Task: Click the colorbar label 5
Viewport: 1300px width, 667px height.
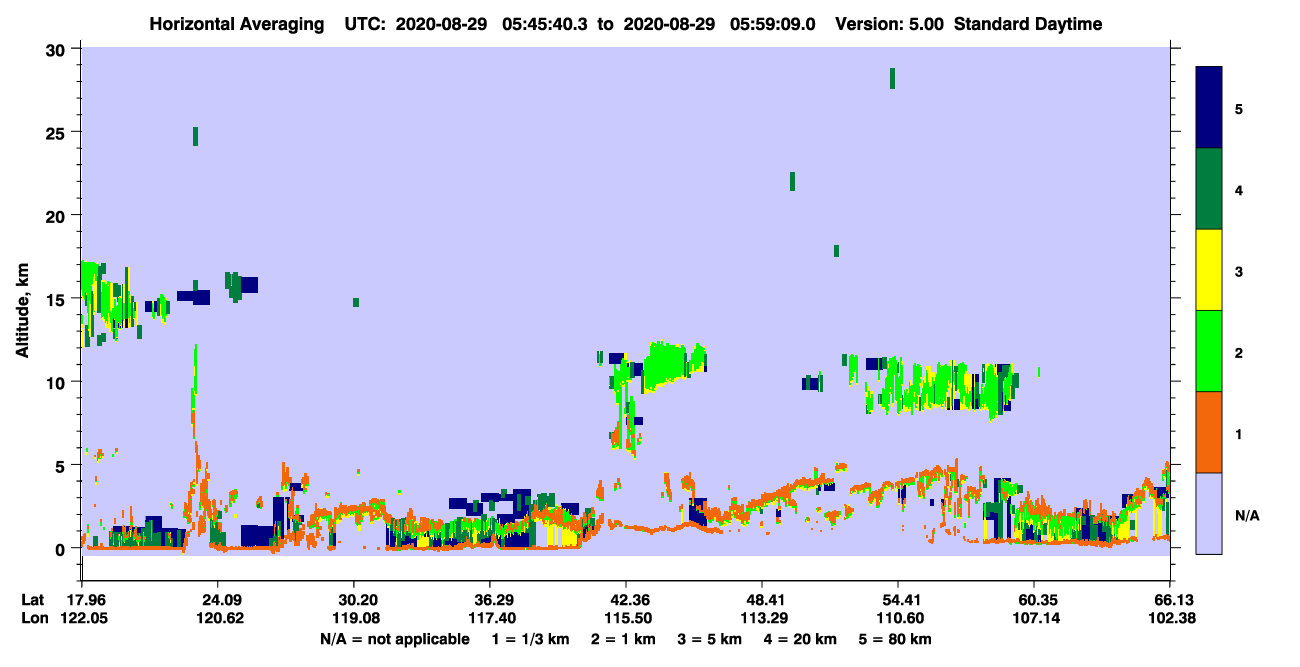Action: point(1238,108)
